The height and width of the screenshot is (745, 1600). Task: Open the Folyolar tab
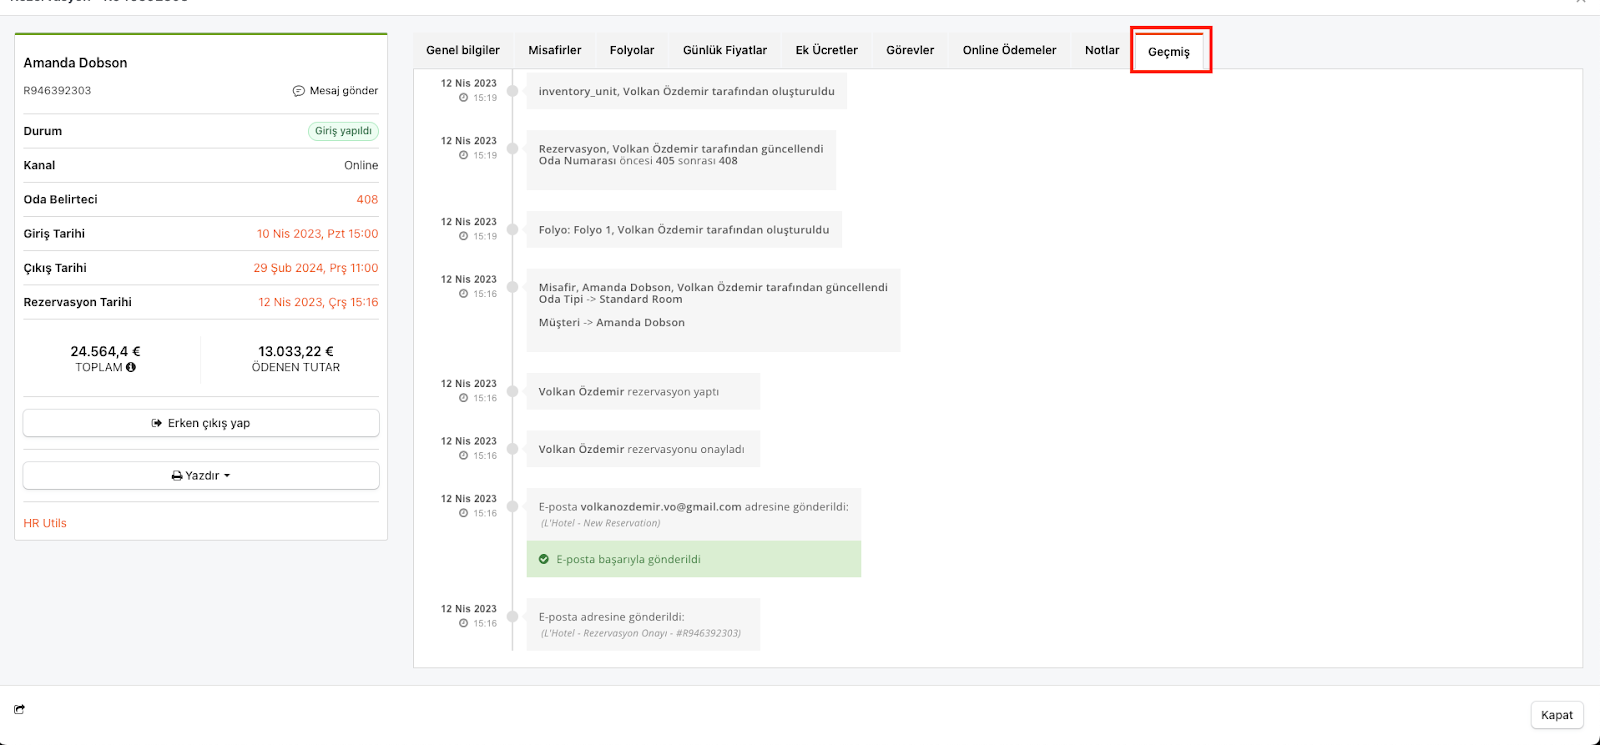pyautogui.click(x=632, y=50)
